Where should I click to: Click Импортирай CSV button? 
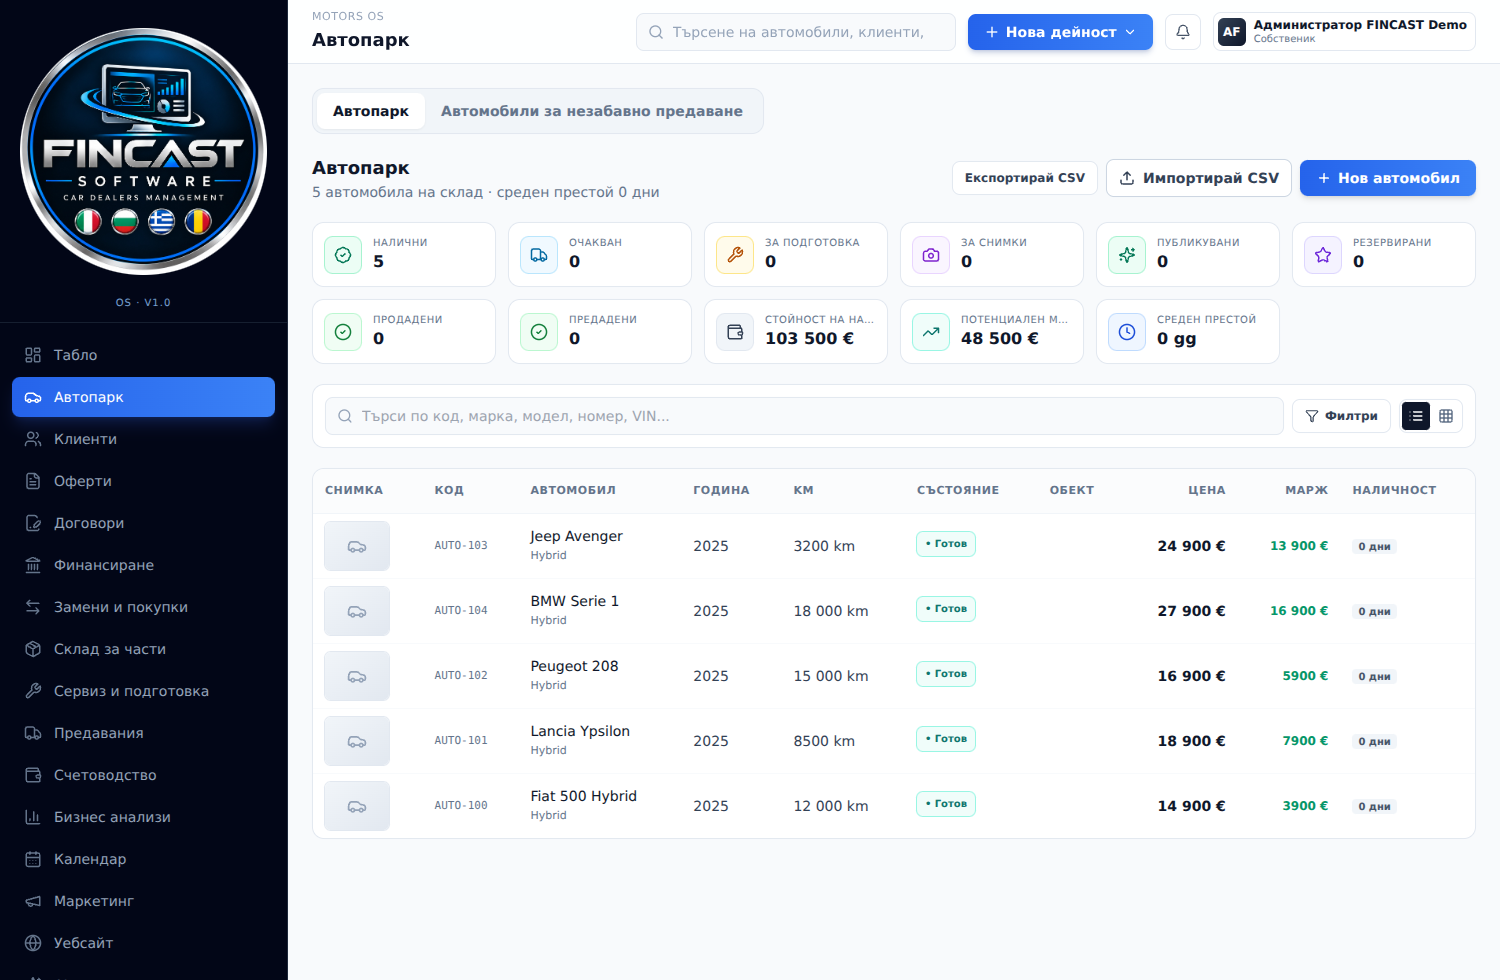(x=1199, y=178)
